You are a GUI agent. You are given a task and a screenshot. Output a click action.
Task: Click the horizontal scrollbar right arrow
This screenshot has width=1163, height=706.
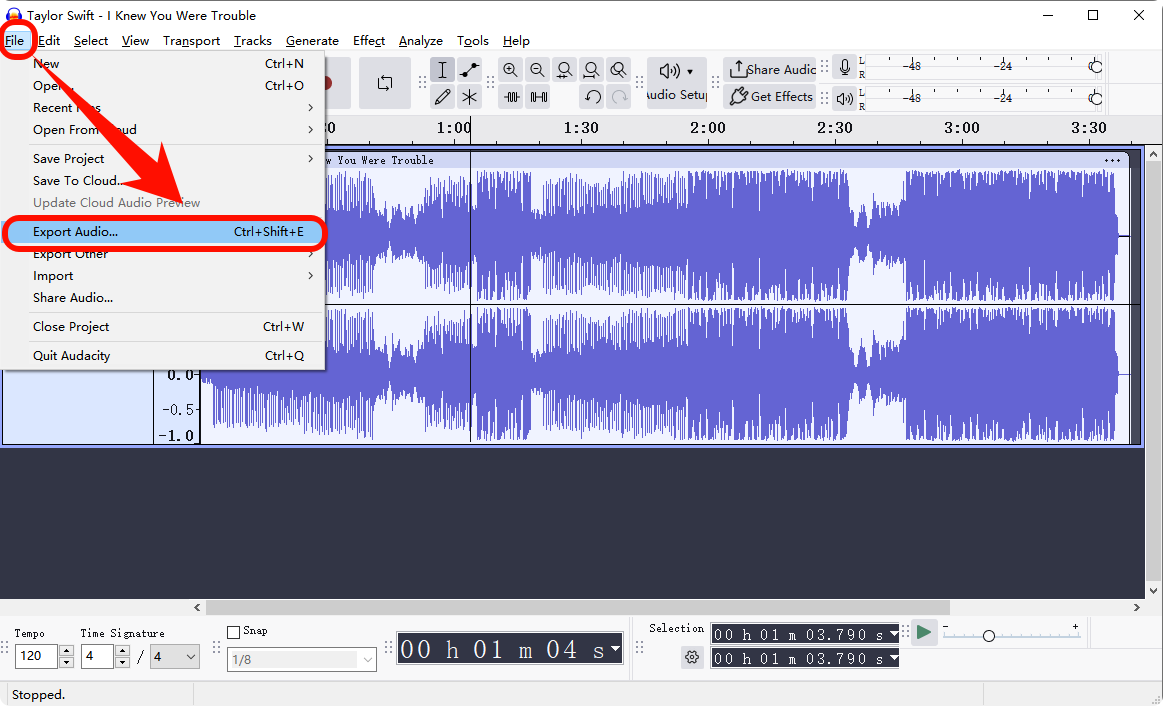pos(1137,607)
